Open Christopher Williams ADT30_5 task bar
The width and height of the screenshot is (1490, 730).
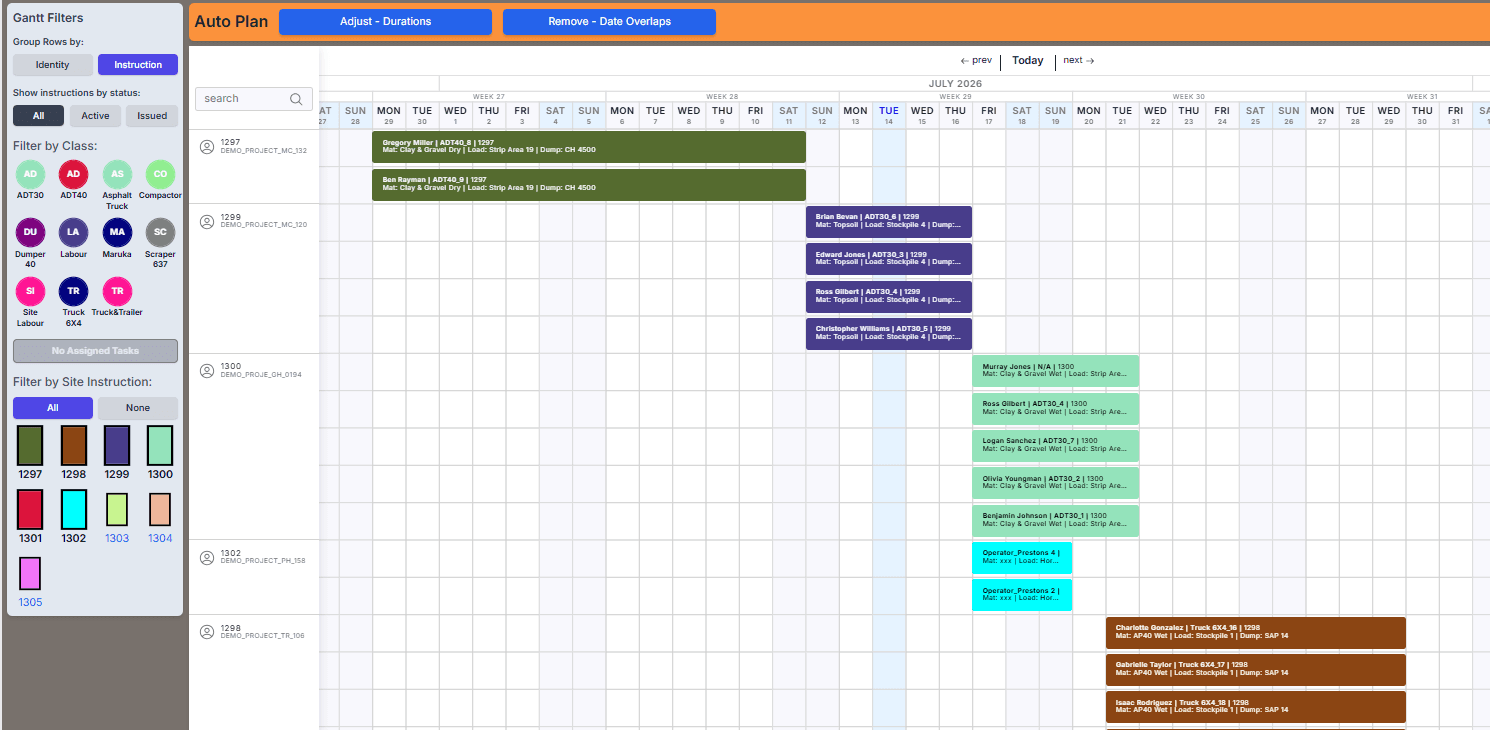(x=889, y=334)
